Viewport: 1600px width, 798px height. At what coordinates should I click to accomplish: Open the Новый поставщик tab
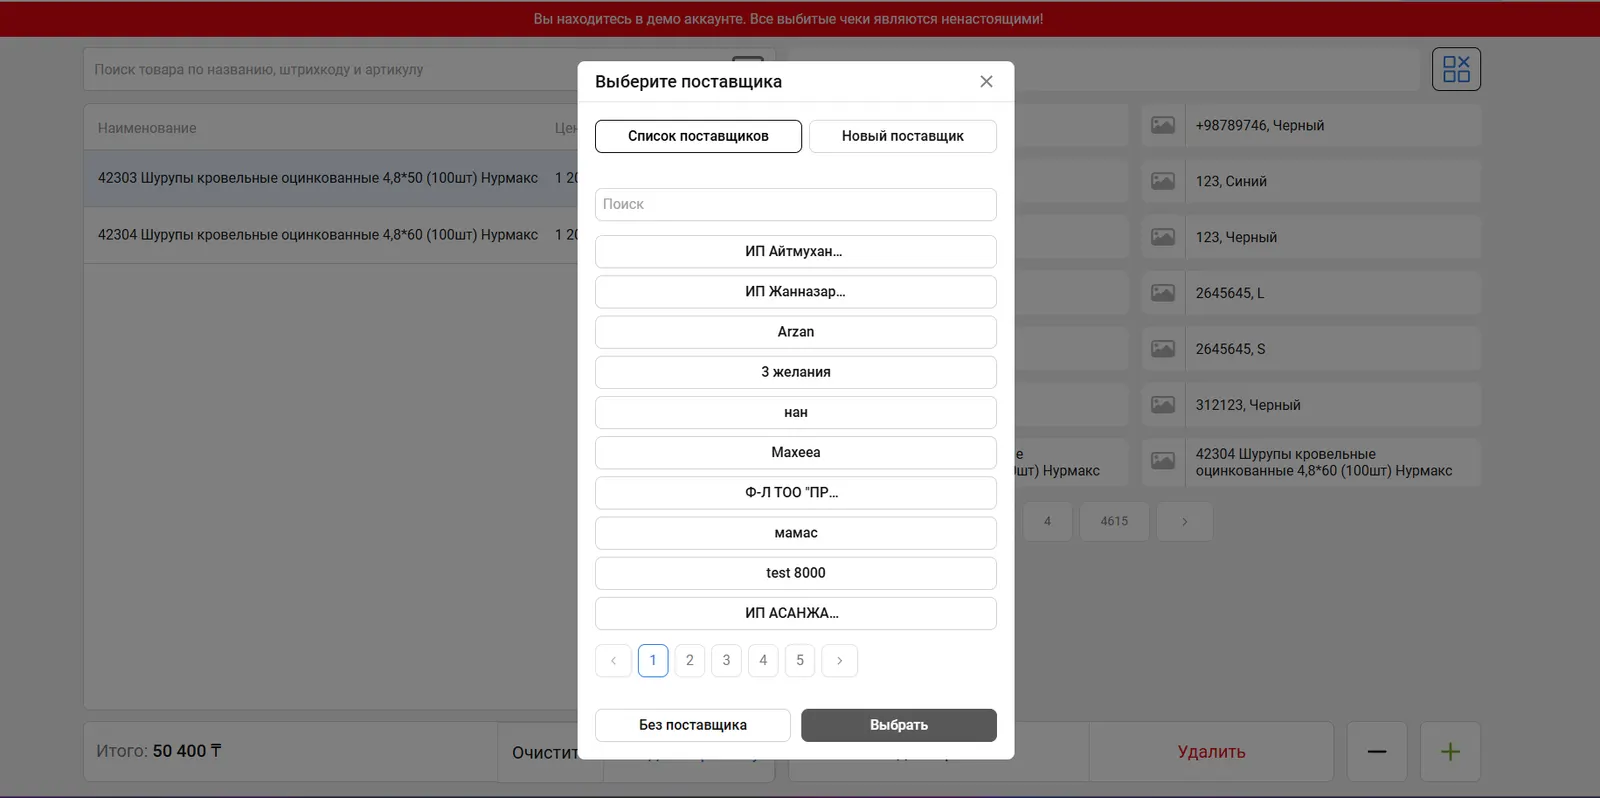902,137
